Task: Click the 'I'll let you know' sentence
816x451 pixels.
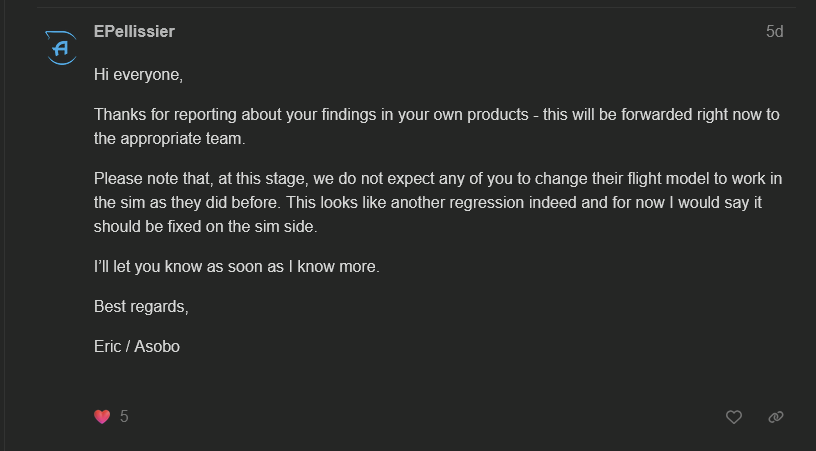Action: click(237, 266)
